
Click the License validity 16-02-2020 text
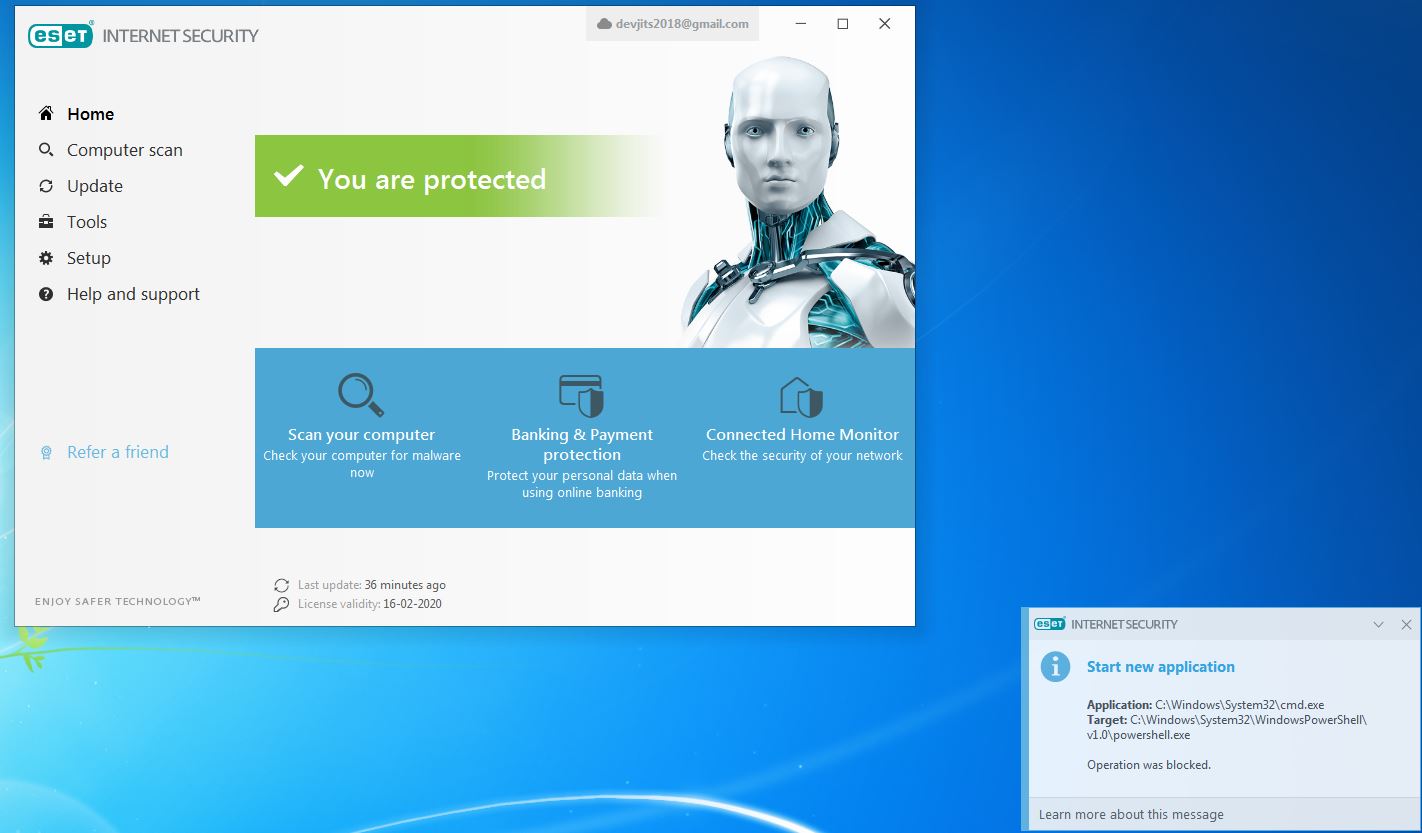370,604
